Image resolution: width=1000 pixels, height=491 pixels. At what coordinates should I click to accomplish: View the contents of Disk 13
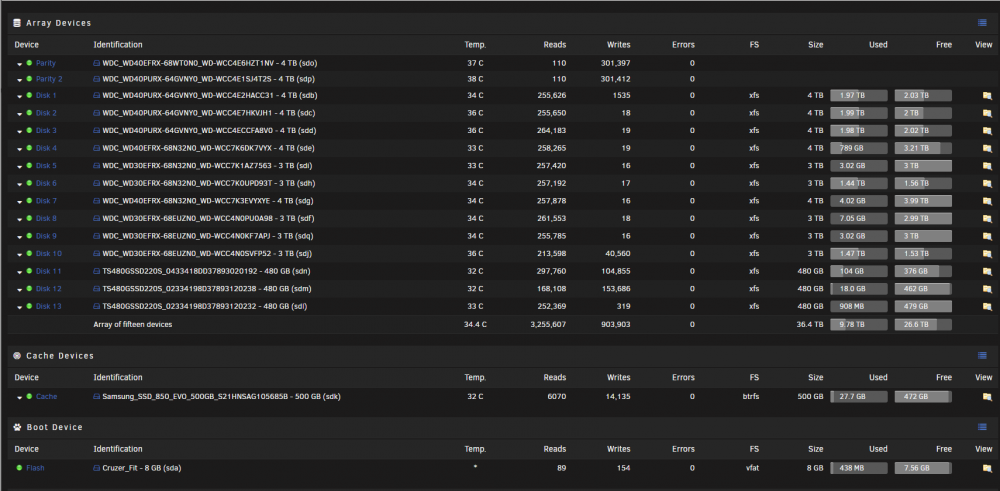point(987,306)
